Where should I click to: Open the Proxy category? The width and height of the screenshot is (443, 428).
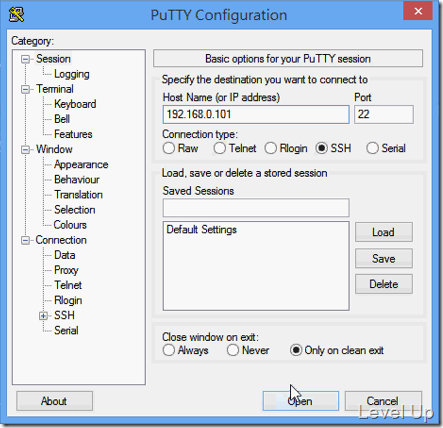pos(66,270)
